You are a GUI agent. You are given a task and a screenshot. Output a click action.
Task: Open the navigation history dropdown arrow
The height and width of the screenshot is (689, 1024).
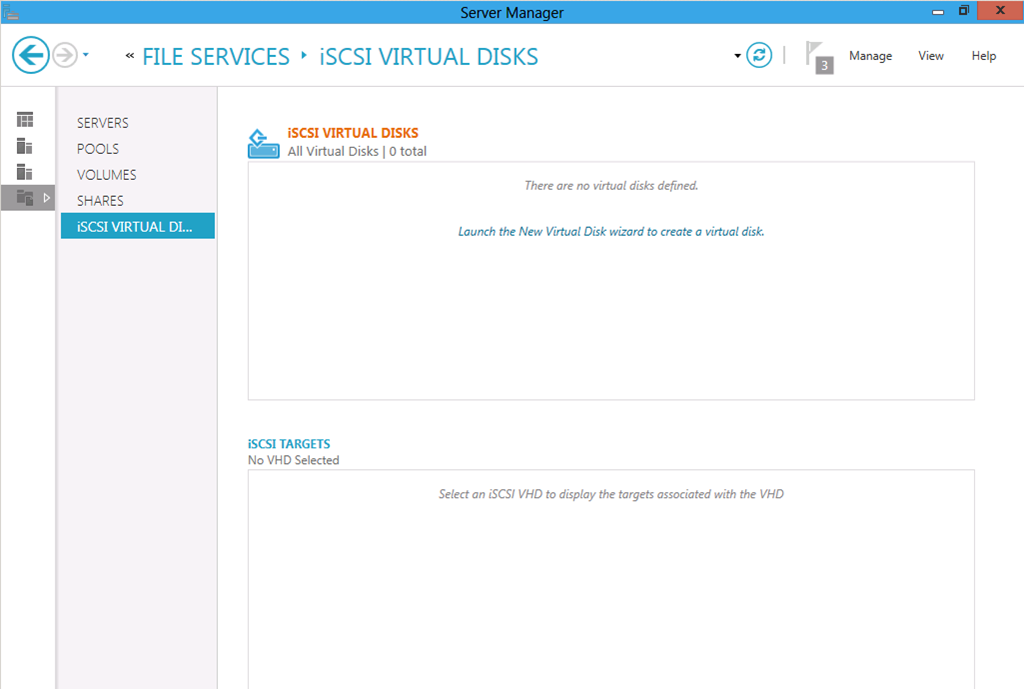point(86,55)
